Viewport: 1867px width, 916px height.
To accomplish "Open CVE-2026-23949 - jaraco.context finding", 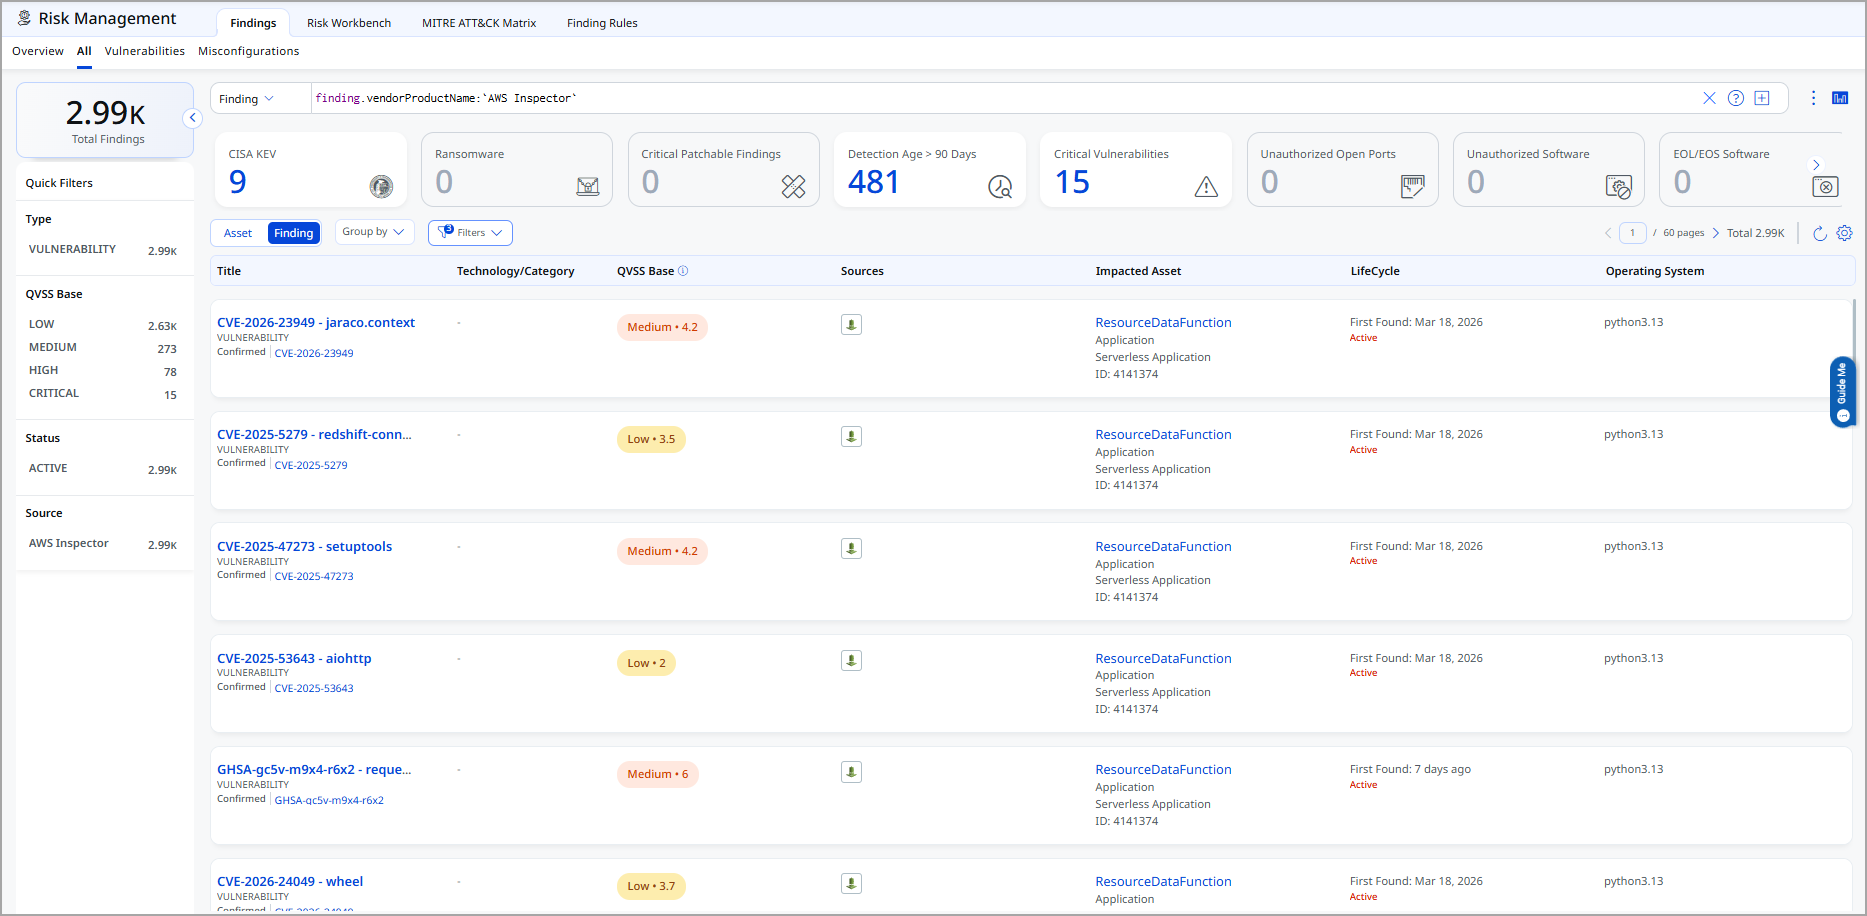I will coord(316,323).
